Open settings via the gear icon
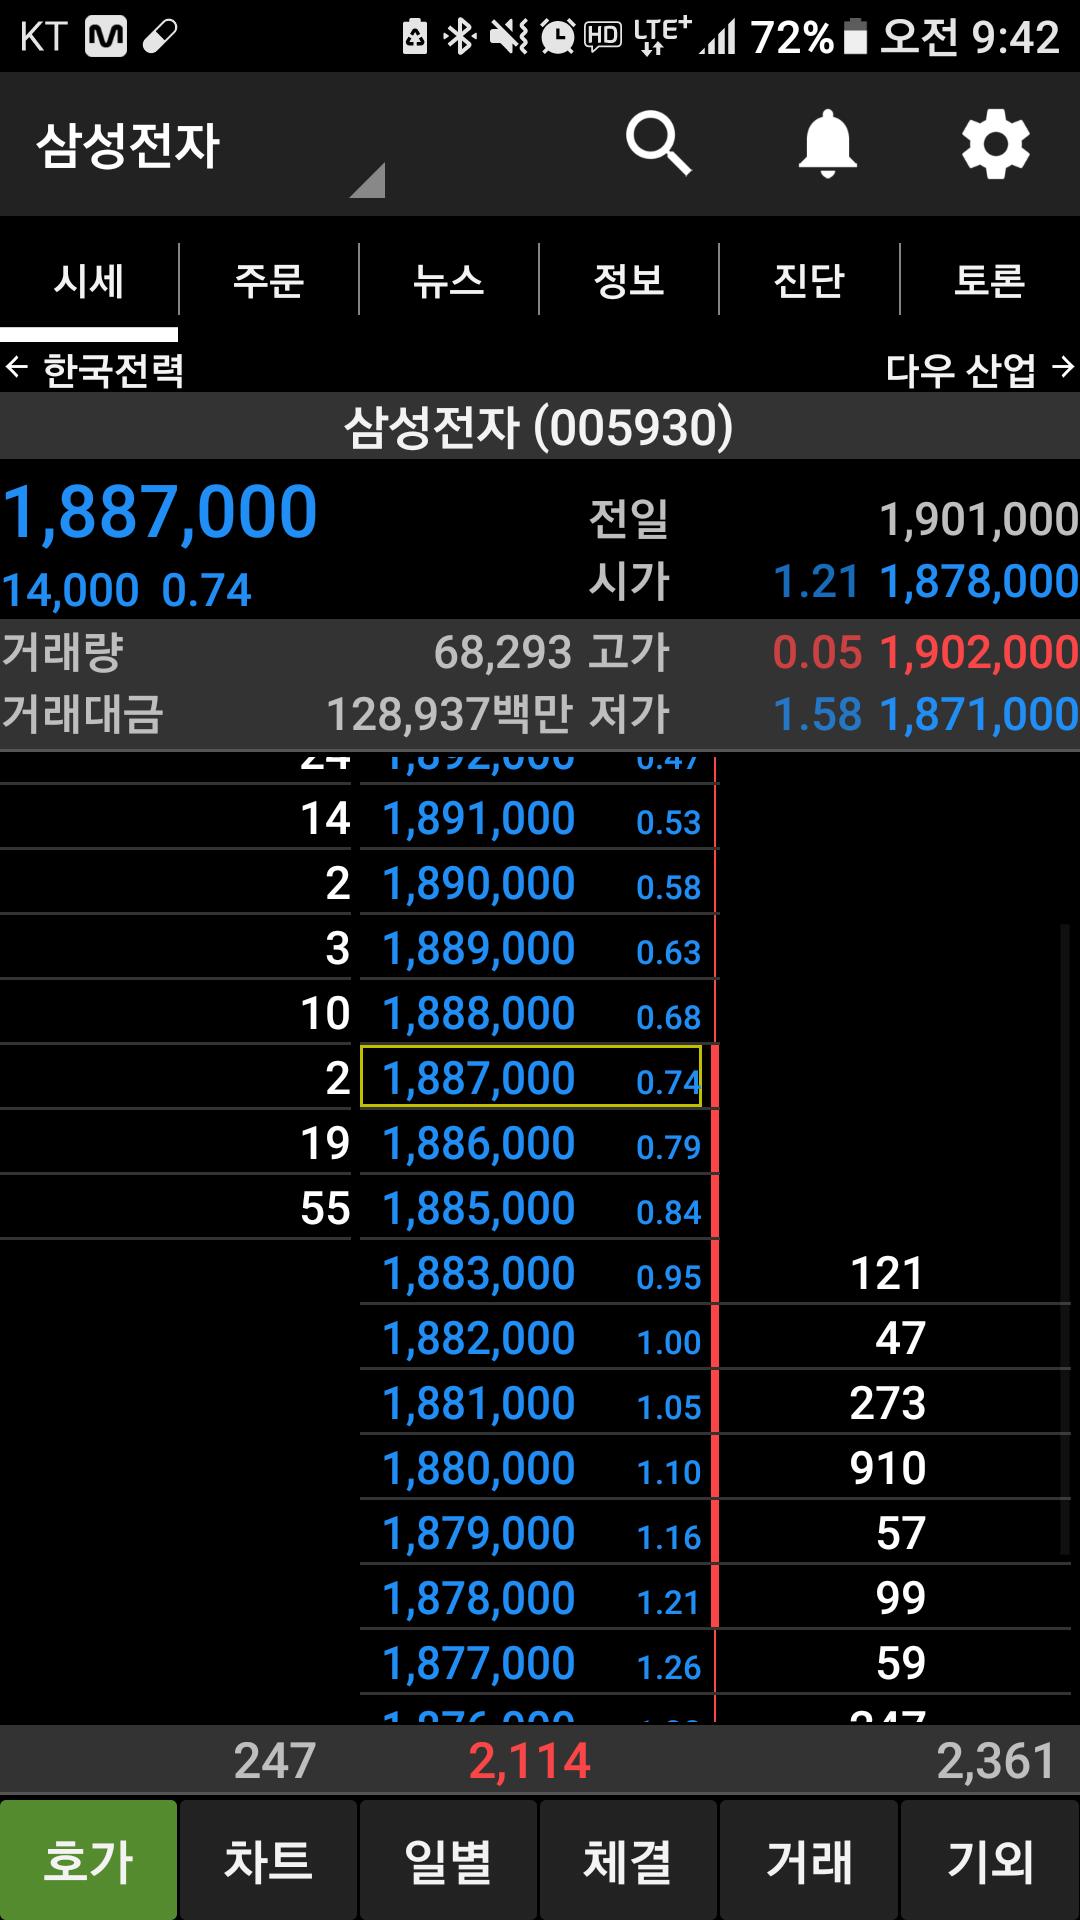1080x1920 pixels. [995, 145]
